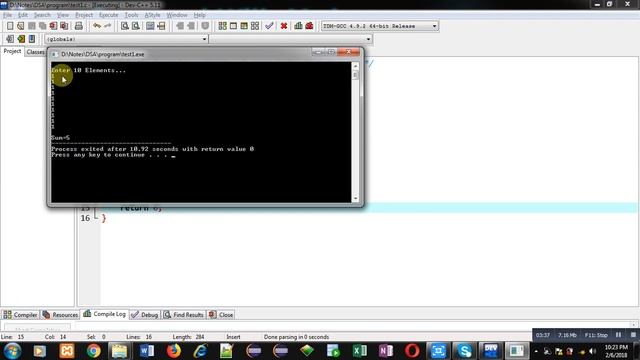The width and height of the screenshot is (640, 360).
Task: Open the Windows Start menu
Action: [12, 351]
